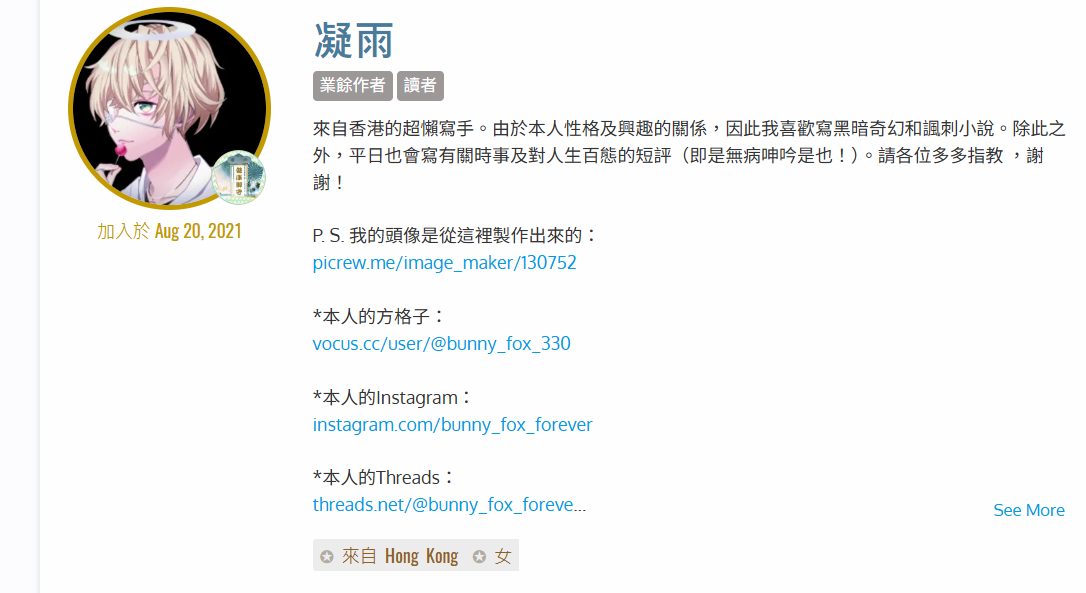This screenshot has width=1086, height=593.
Task: Click the 加入於 Aug 20, 2021 join date
Action: pos(170,231)
